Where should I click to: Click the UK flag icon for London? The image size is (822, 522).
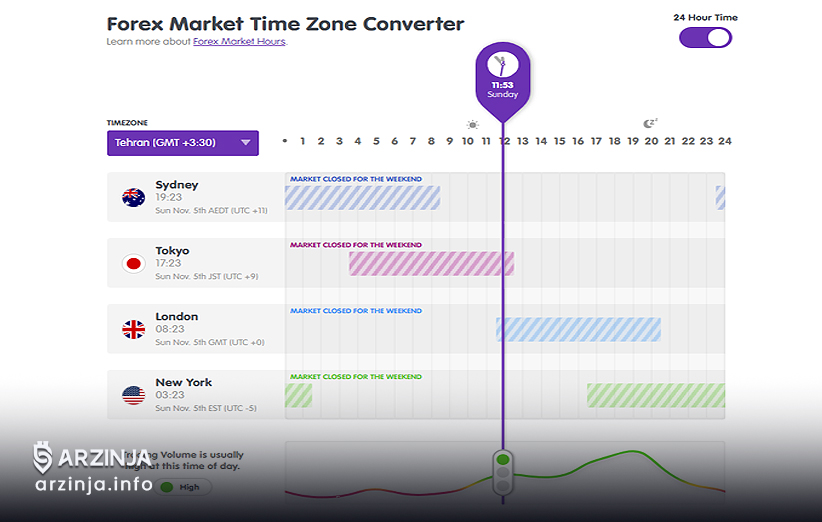133,329
